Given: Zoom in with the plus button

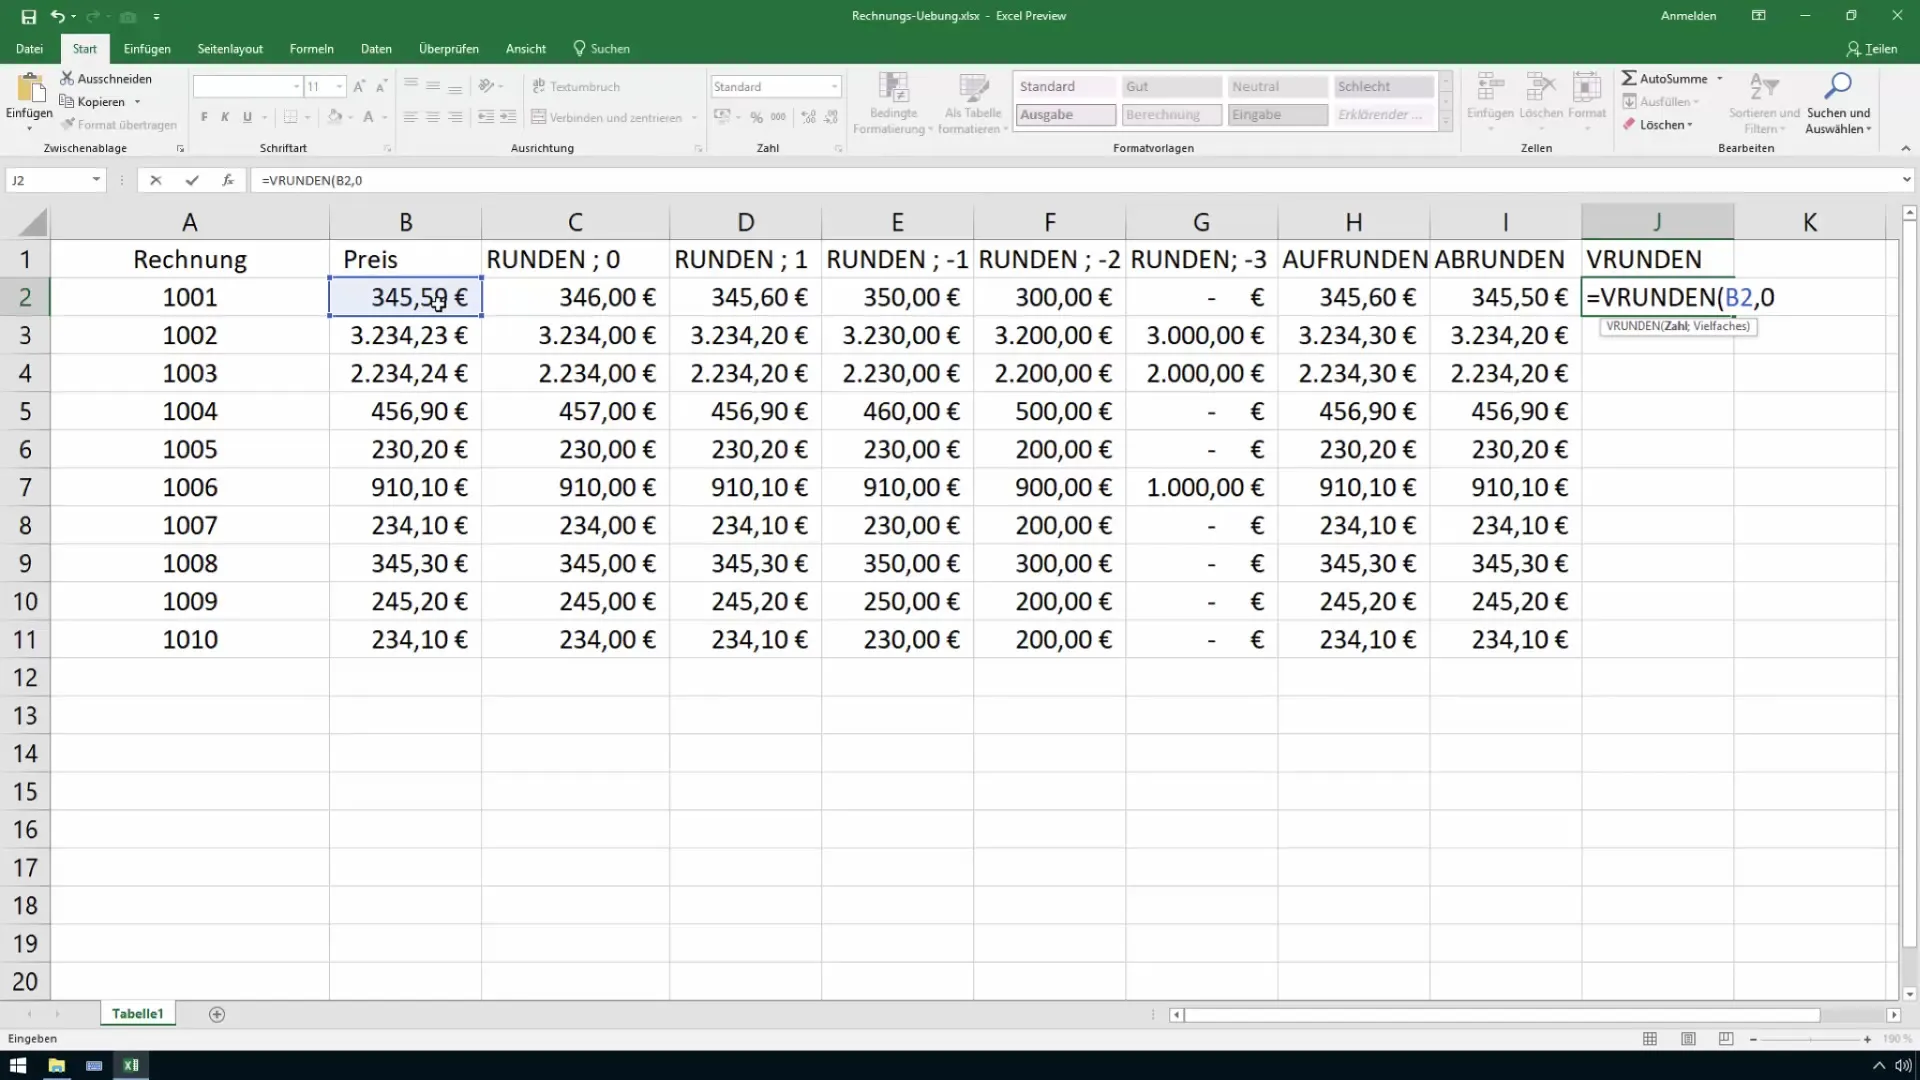Looking at the screenshot, I should [x=1867, y=1039].
